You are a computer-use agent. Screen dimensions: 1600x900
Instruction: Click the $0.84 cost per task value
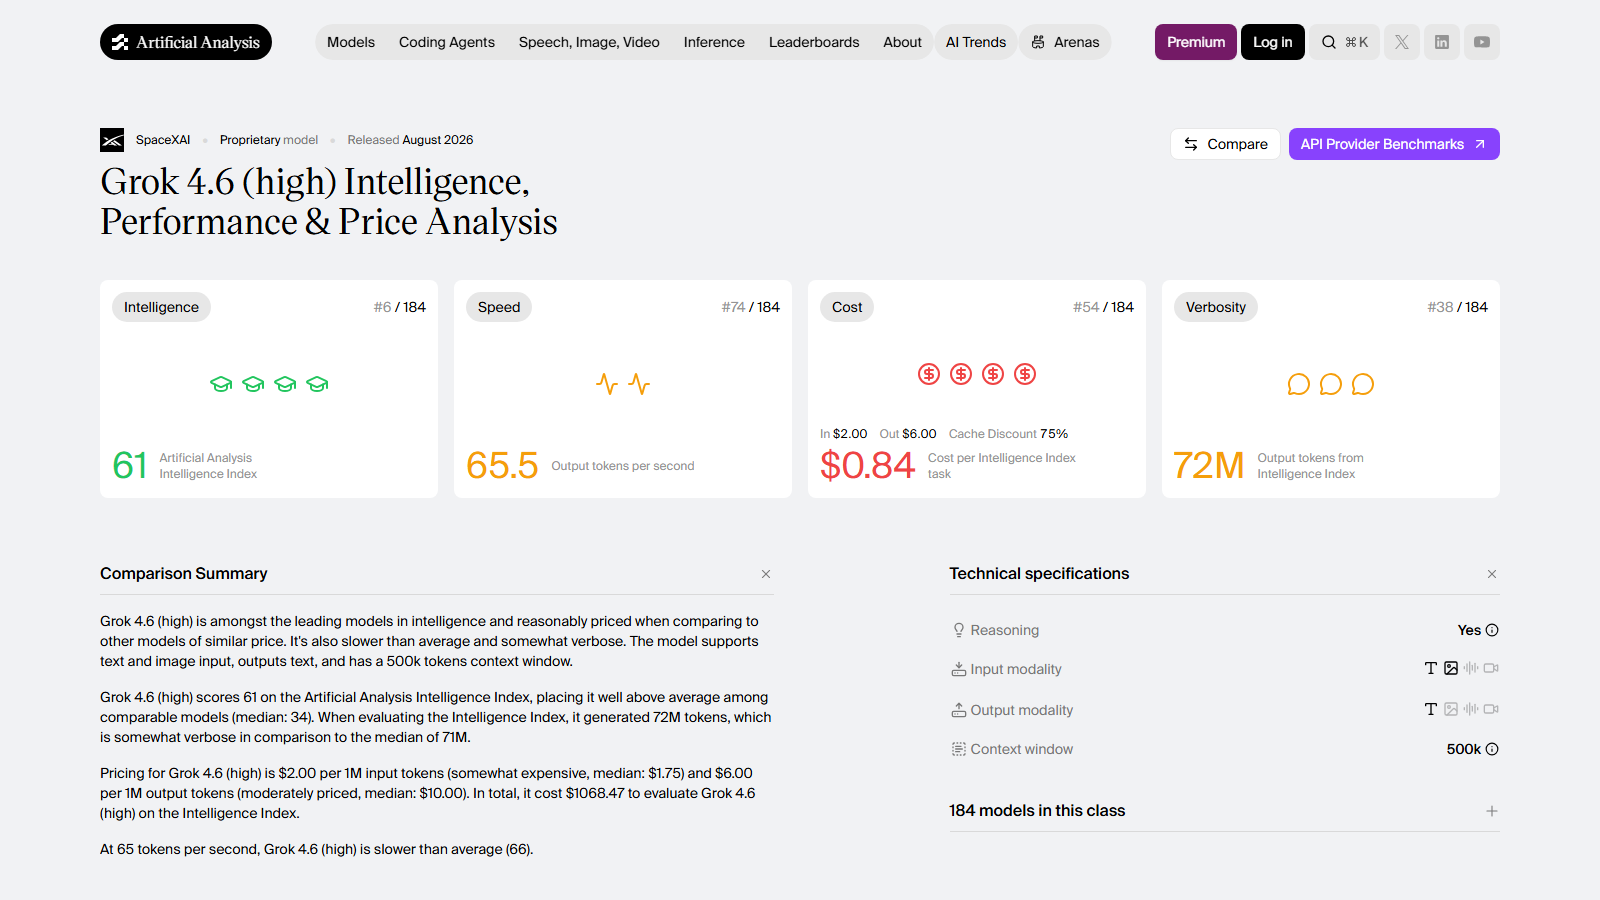[867, 465]
